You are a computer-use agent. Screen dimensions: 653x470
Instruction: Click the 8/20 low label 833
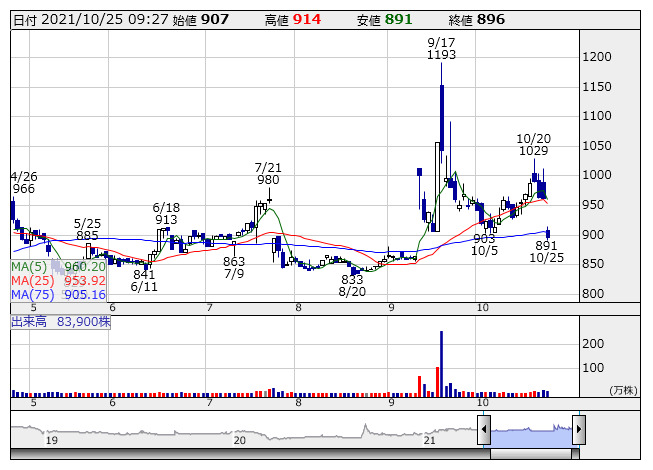[x=351, y=280]
